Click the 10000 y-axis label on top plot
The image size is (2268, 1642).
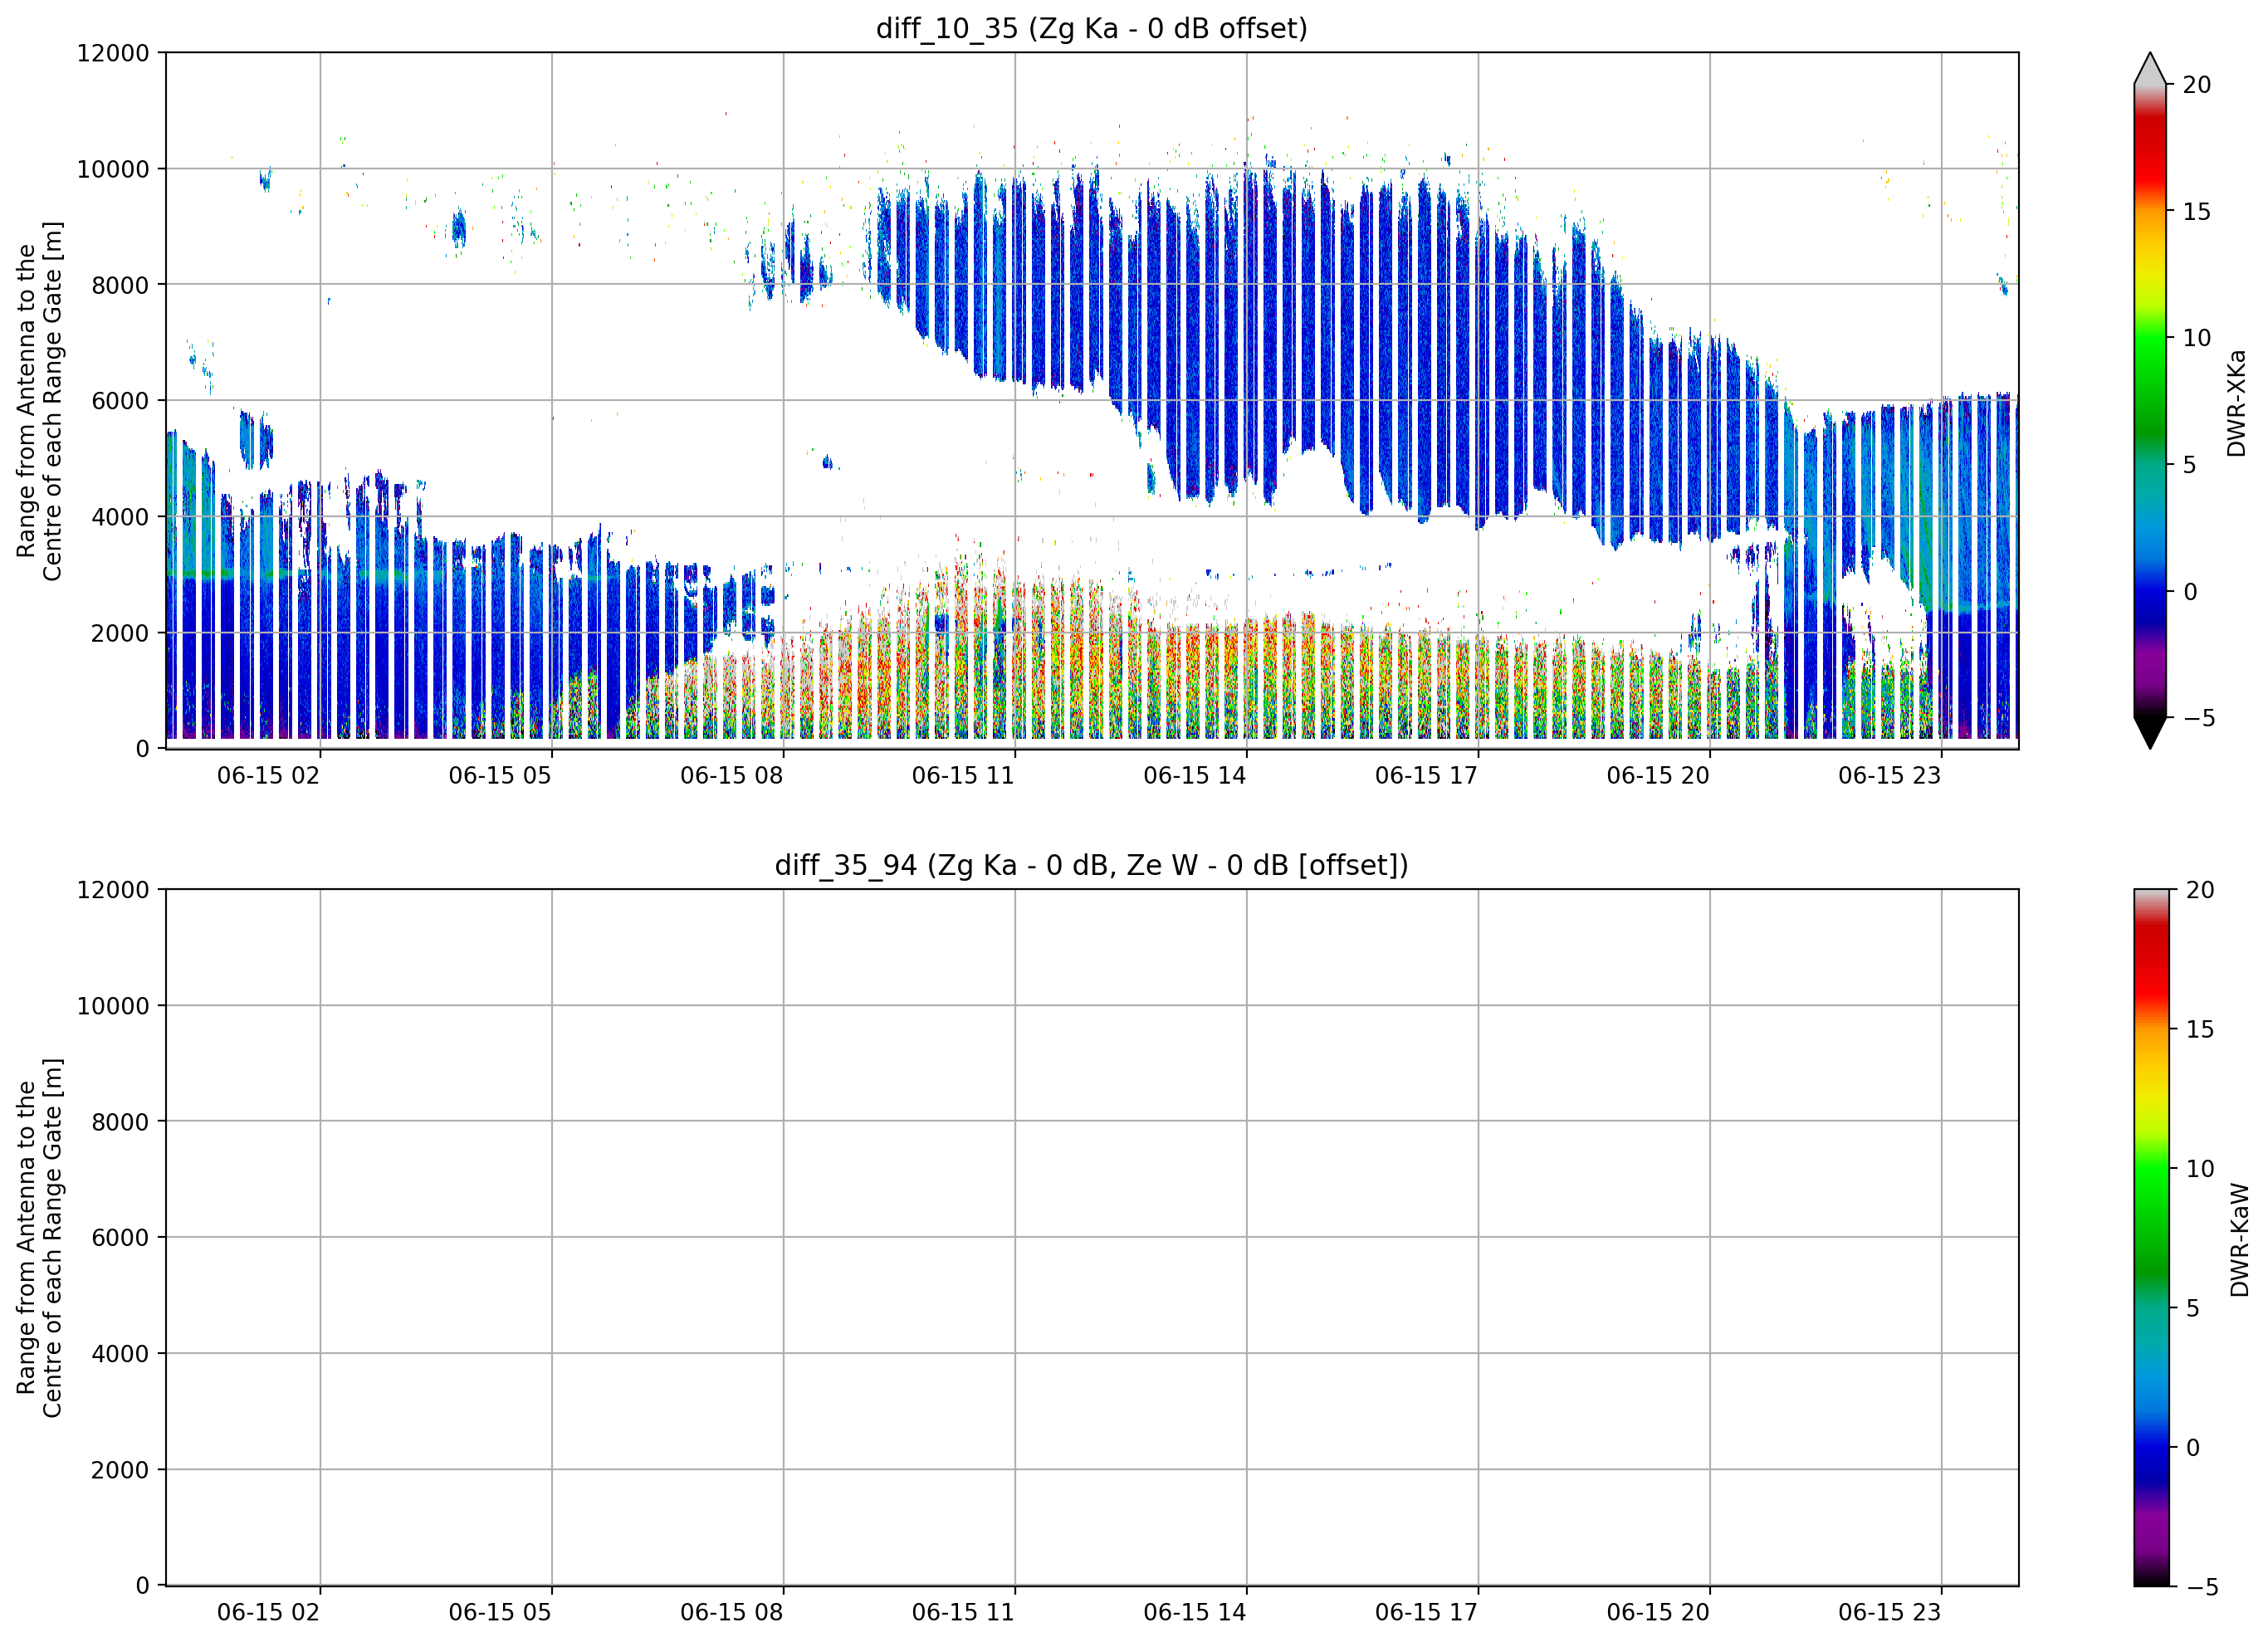[113, 169]
